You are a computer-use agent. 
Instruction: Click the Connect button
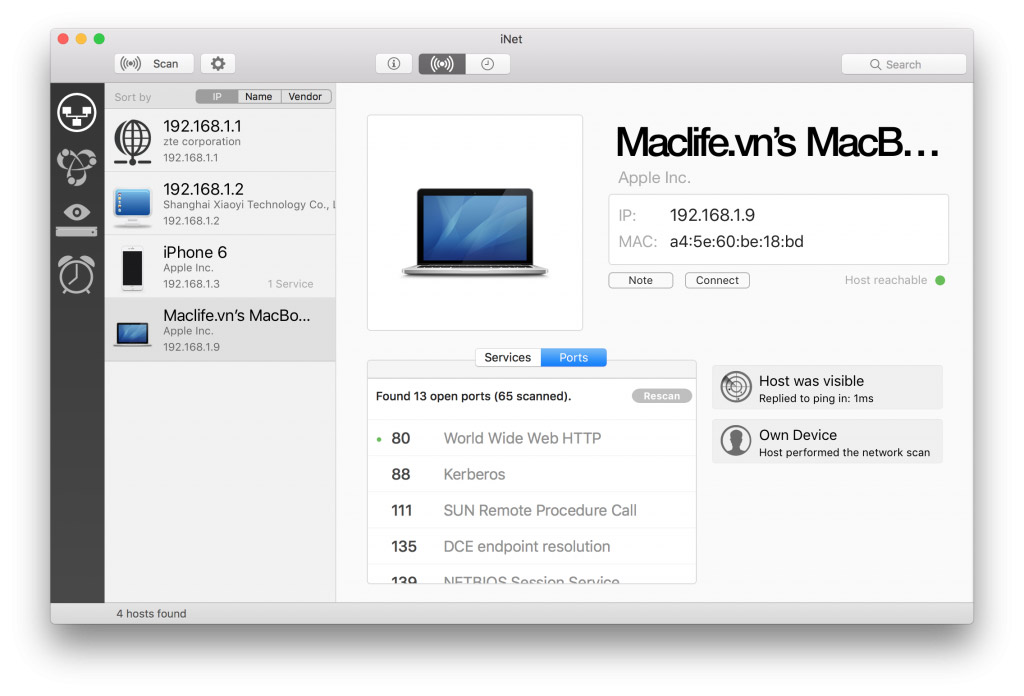pyautogui.click(x=717, y=280)
